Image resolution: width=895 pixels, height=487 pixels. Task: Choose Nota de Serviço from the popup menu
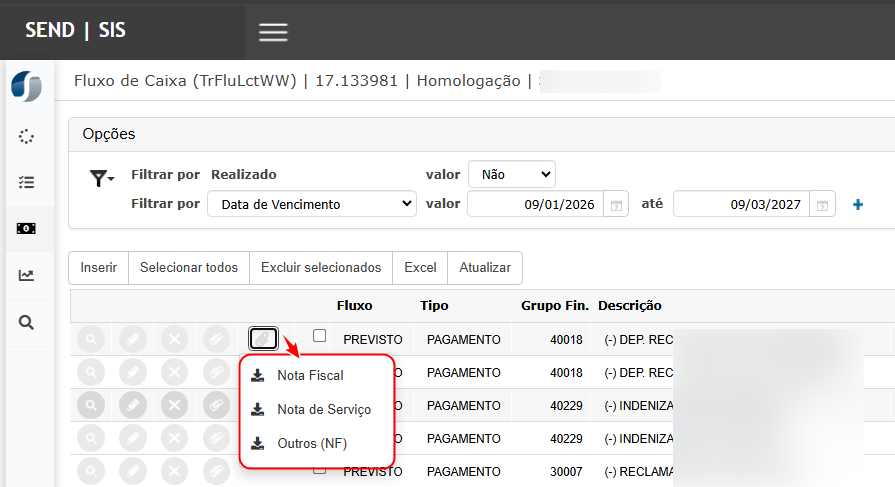point(323,409)
